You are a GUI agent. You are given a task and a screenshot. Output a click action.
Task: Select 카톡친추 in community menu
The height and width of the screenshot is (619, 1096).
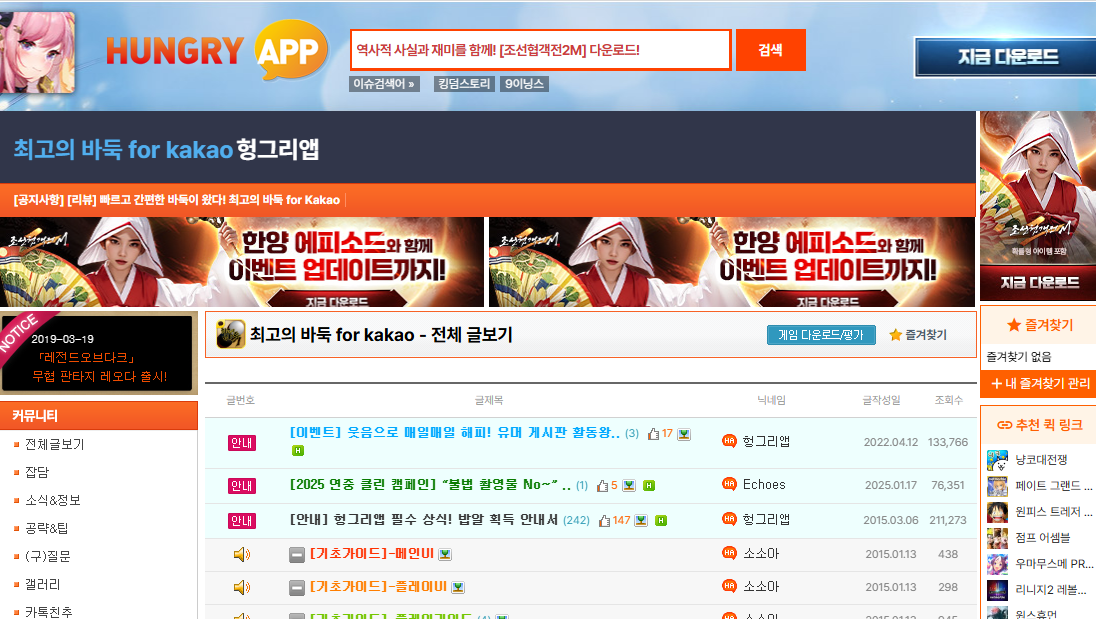pos(48,612)
